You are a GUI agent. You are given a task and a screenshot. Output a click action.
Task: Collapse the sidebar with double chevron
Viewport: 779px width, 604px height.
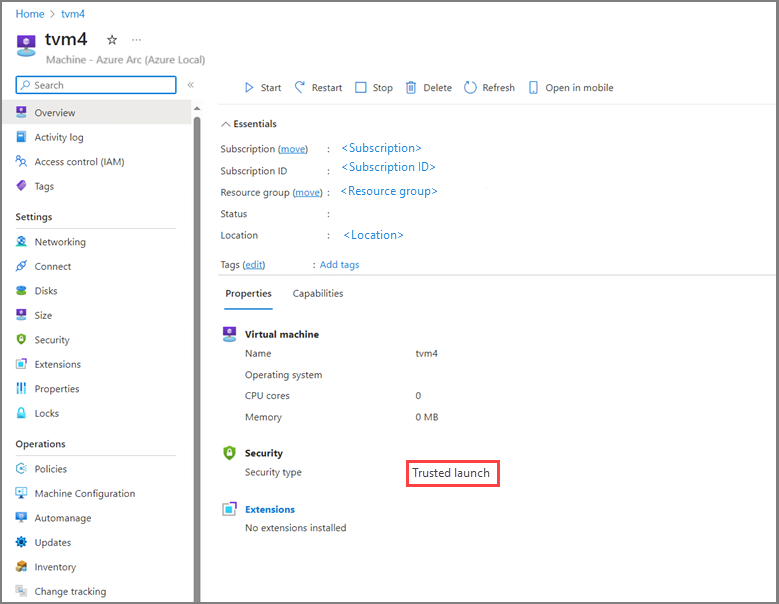pos(190,85)
